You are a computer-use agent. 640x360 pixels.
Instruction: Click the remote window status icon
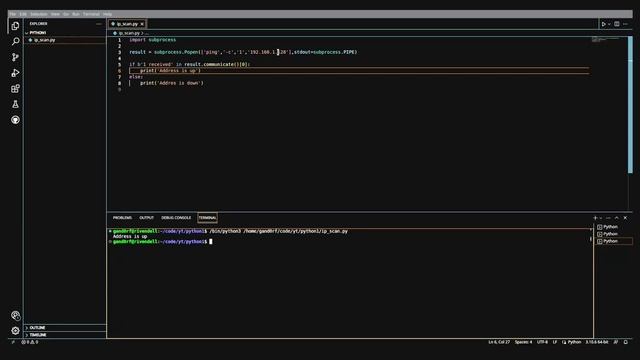13,342
